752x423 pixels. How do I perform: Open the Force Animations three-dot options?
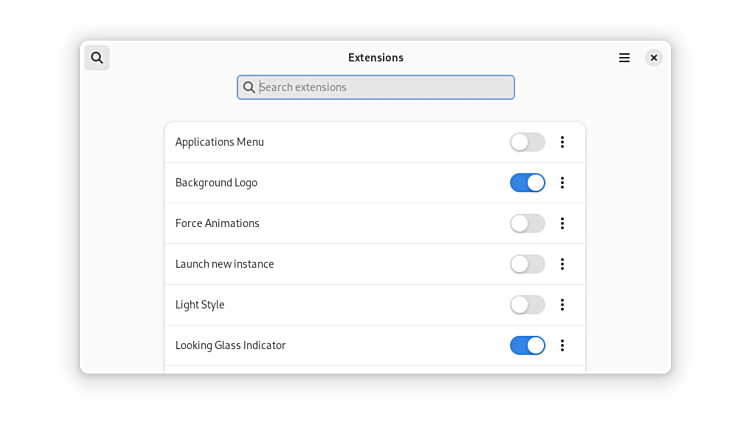[x=562, y=223]
